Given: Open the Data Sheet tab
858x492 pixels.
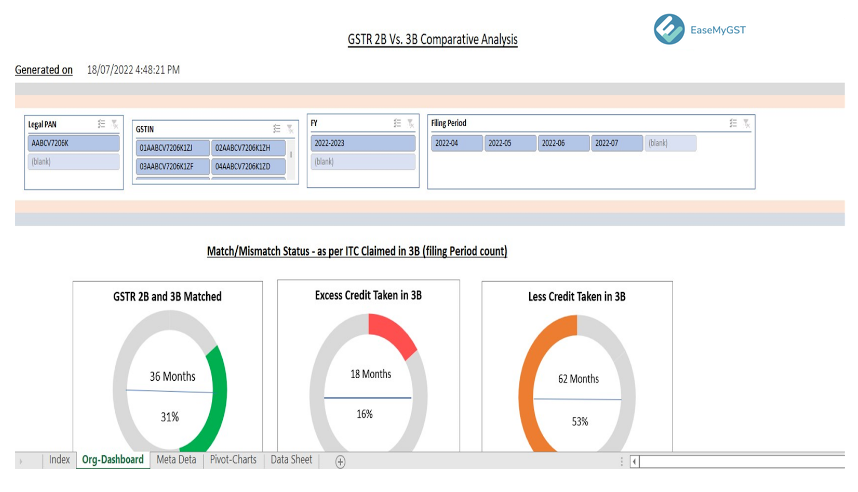Looking at the screenshot, I should coord(291,460).
